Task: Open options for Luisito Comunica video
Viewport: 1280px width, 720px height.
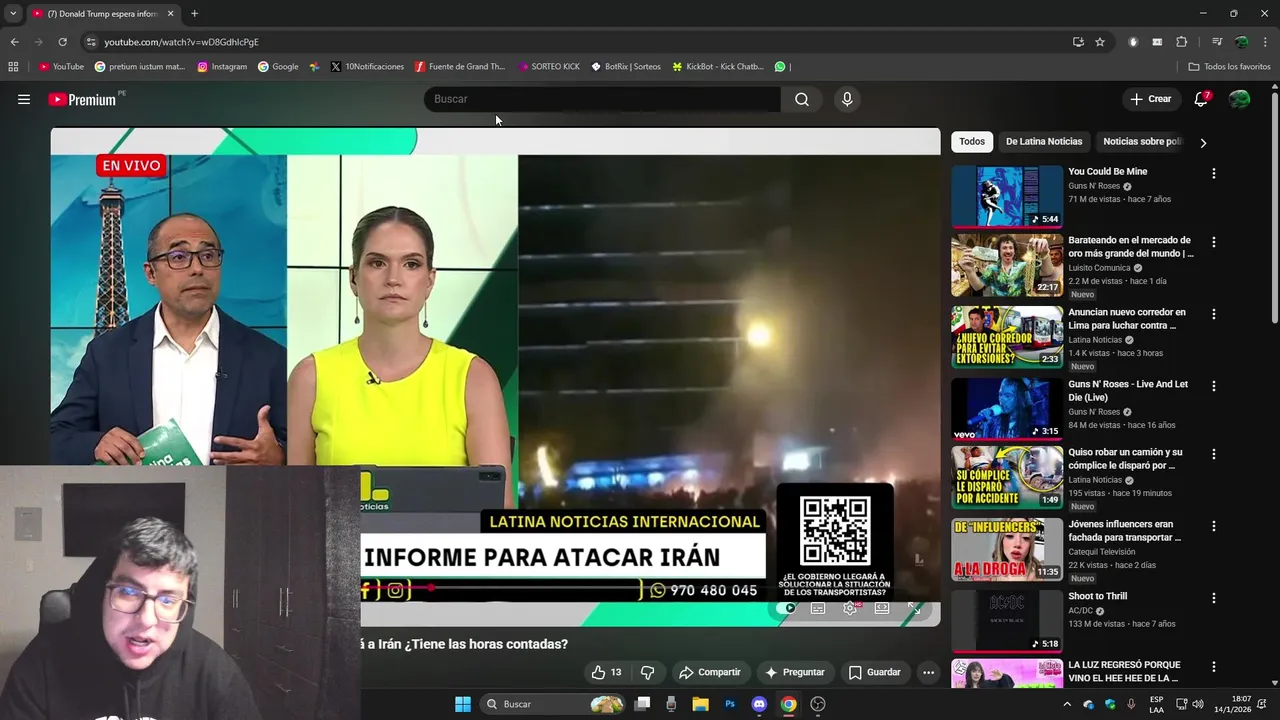Action: pos(1214,242)
